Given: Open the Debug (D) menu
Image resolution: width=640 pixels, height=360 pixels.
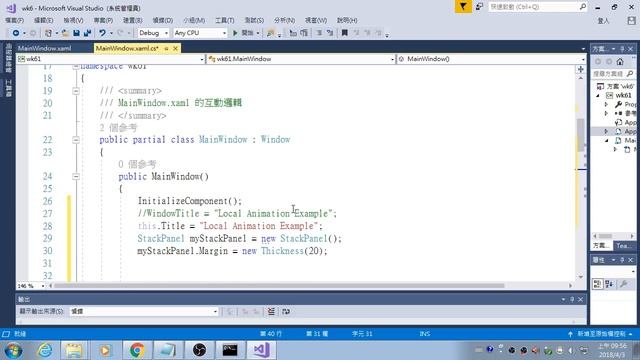Looking at the screenshot, I should pos(162,20).
